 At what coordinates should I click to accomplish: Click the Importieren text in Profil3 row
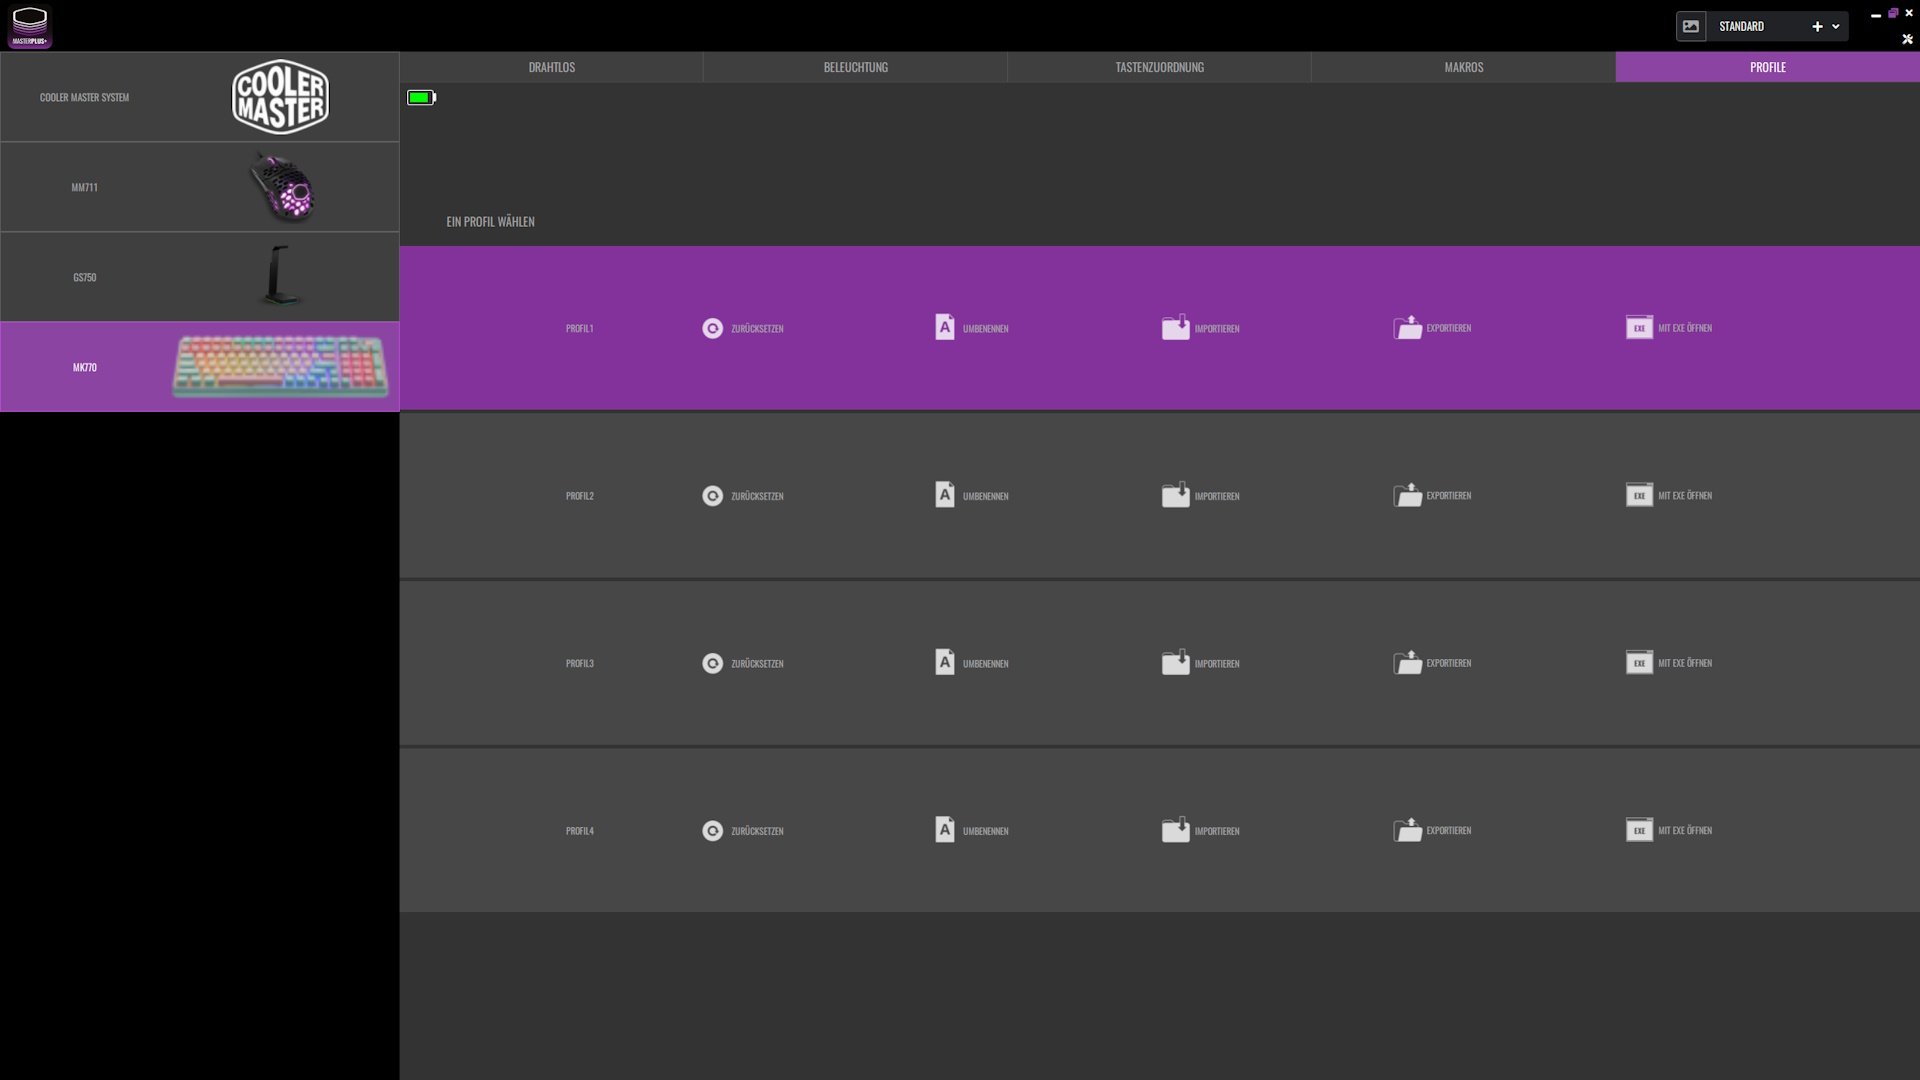coord(1216,663)
